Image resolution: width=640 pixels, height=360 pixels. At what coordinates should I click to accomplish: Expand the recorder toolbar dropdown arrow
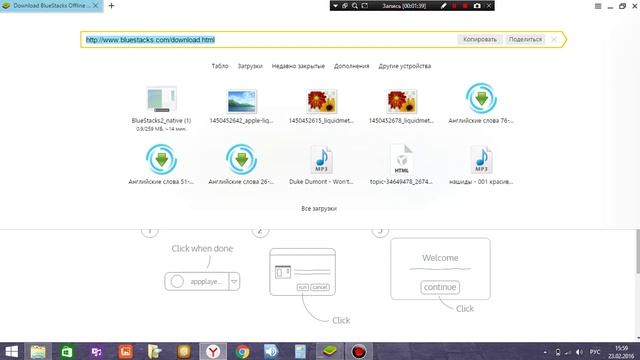point(335,6)
